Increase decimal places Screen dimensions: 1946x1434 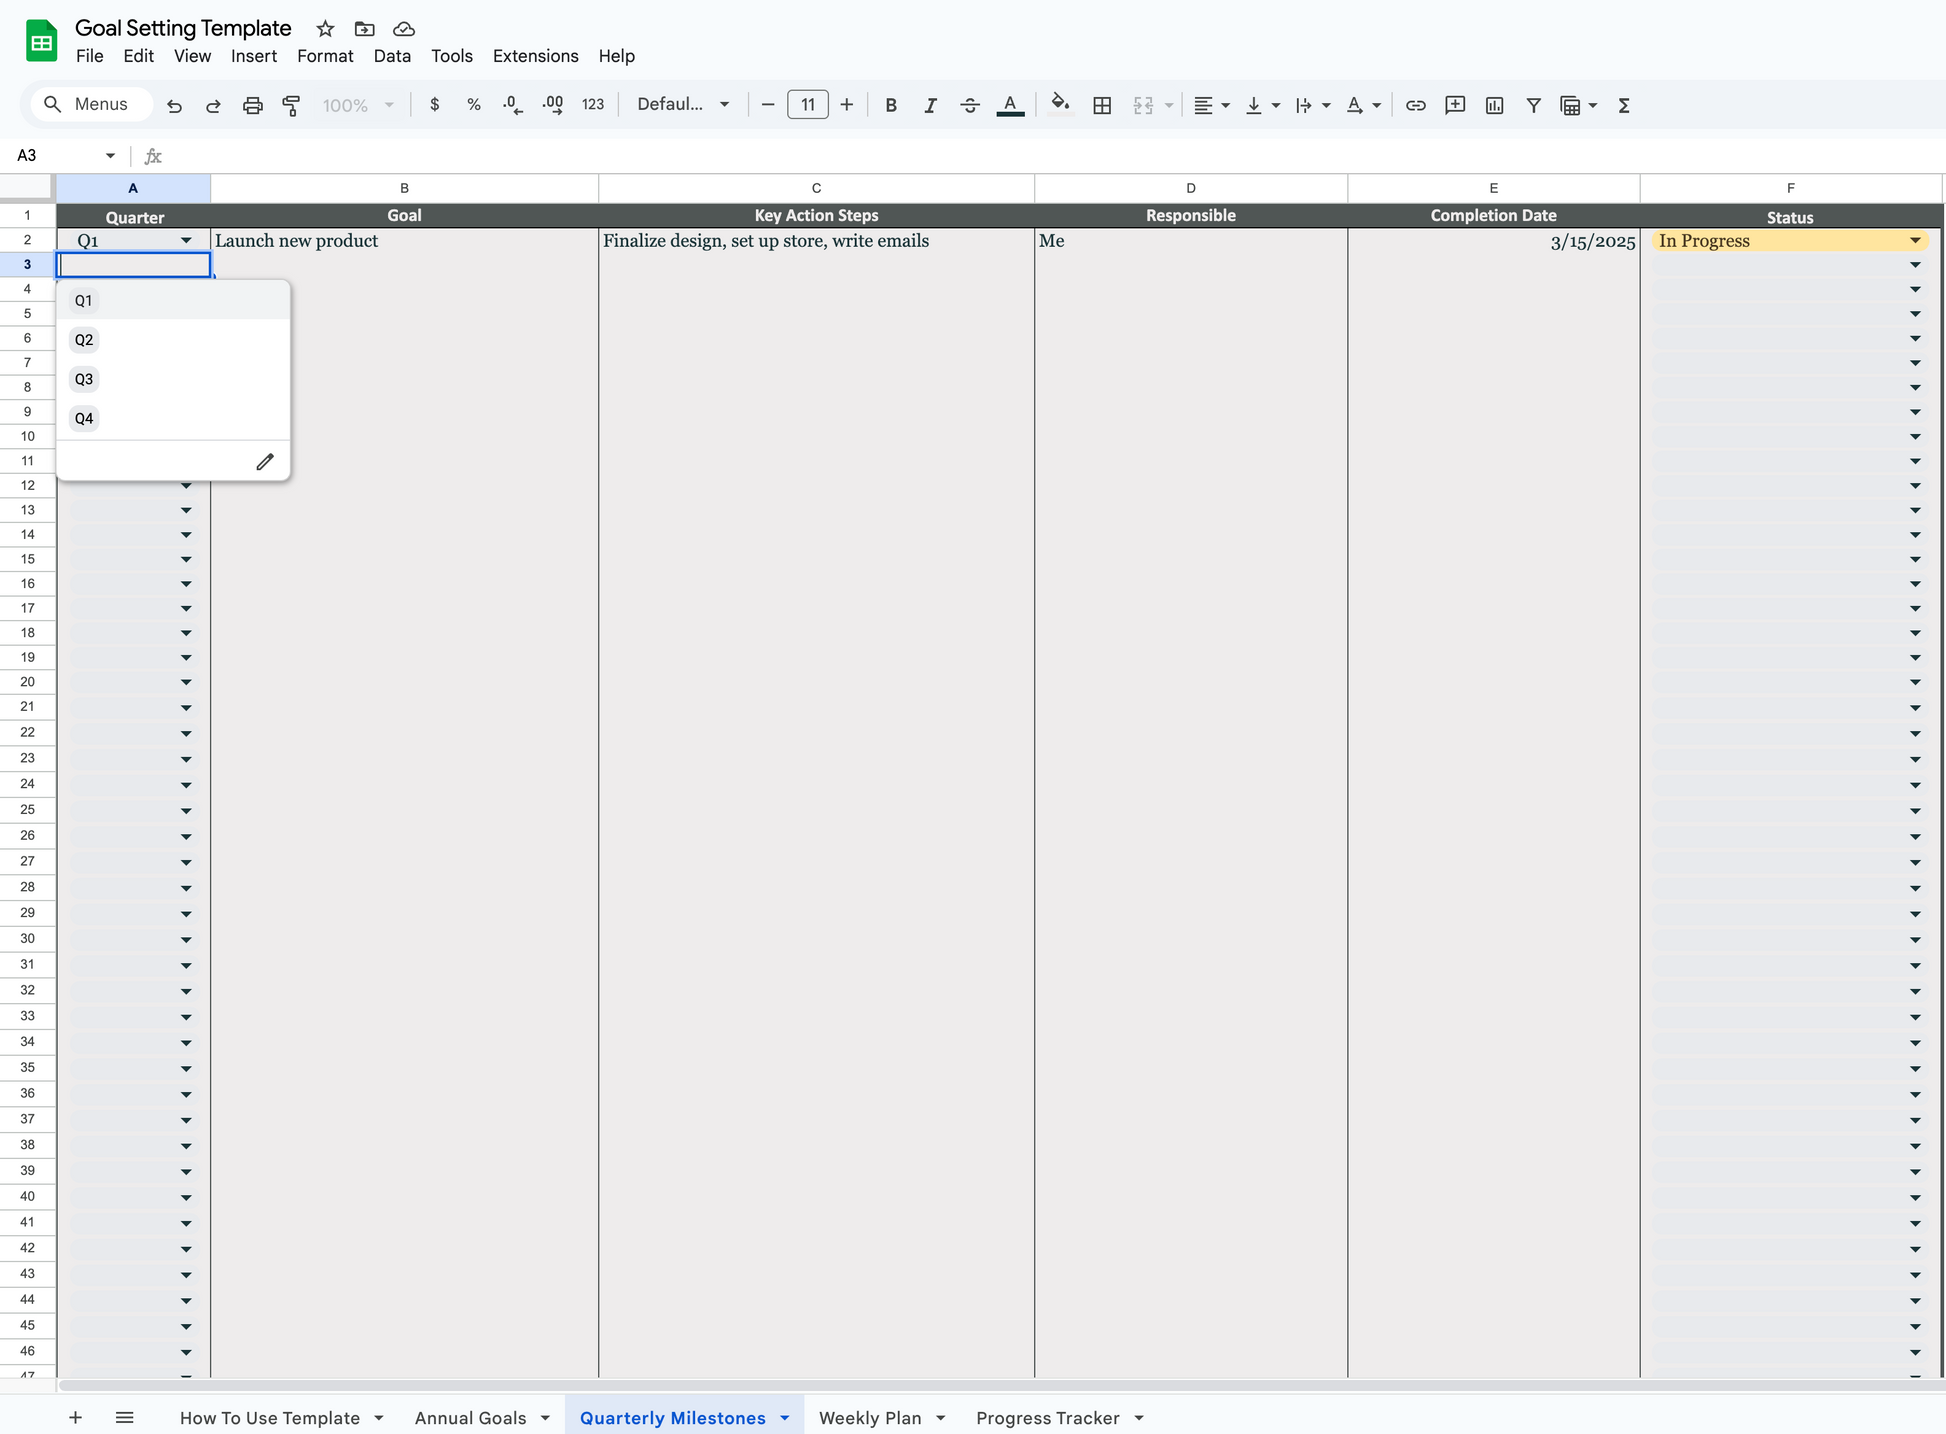pyautogui.click(x=552, y=105)
